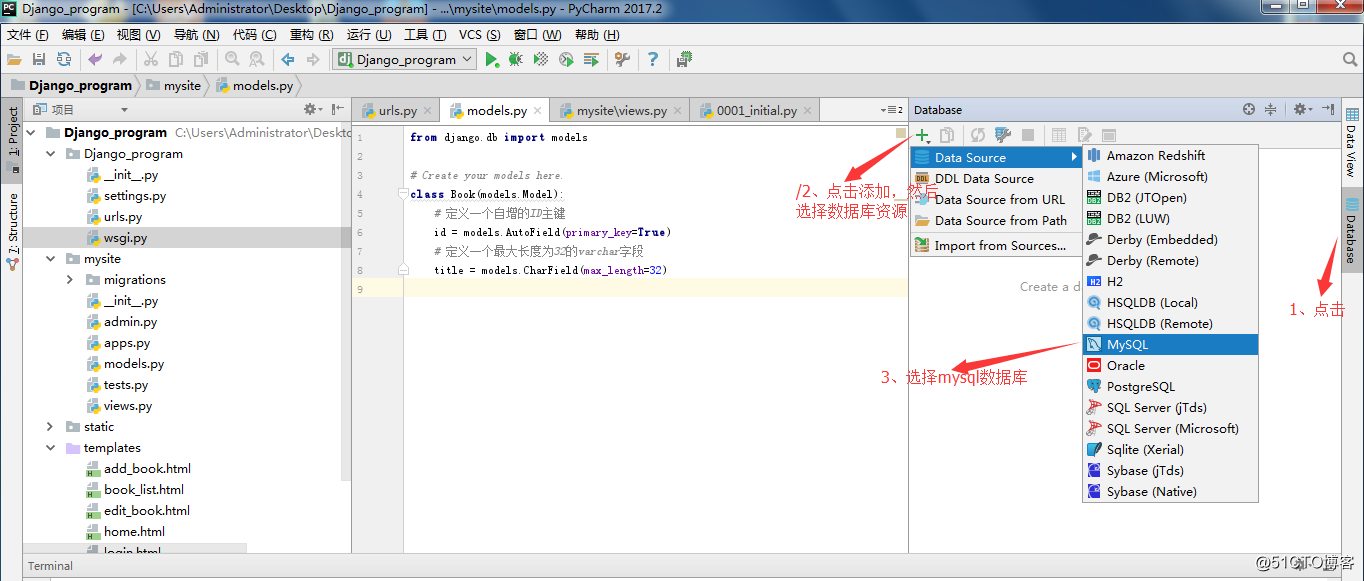Open Database panel gear dropdown
The width and height of the screenshot is (1364, 581).
click(x=1300, y=109)
